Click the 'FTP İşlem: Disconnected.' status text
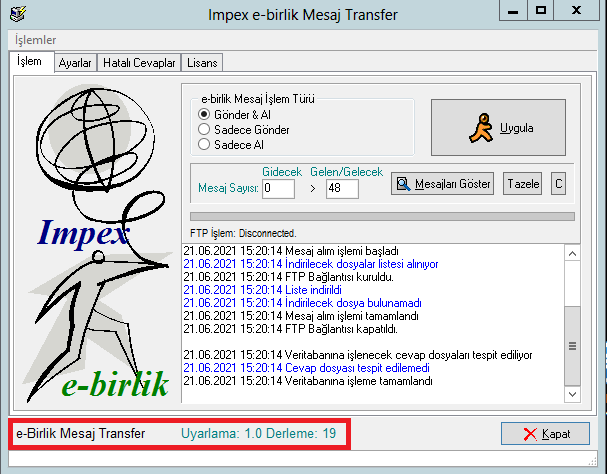Viewport: 607px width, 474px height. click(243, 234)
